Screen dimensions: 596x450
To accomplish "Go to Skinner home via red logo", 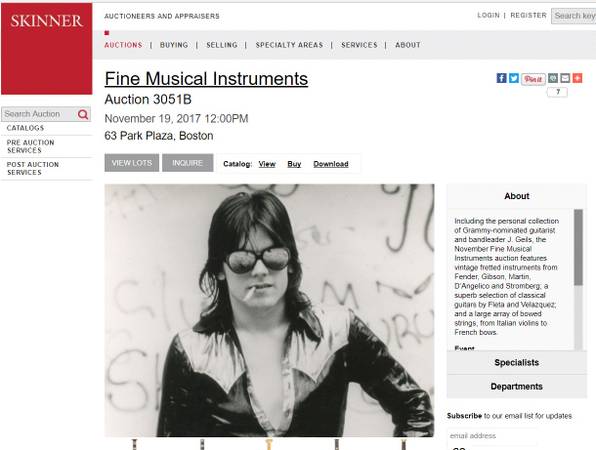I will (x=47, y=49).
